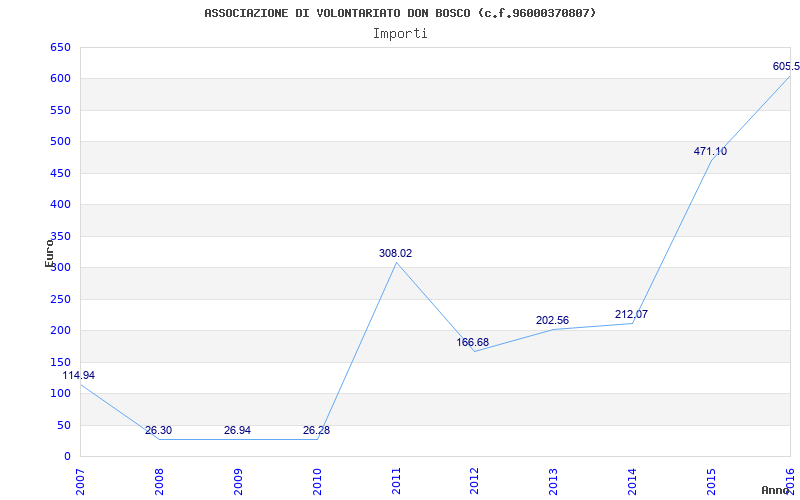Viewport: 800px width, 500px height.
Task: Click the 2016 x-axis label
Action: tap(790, 482)
